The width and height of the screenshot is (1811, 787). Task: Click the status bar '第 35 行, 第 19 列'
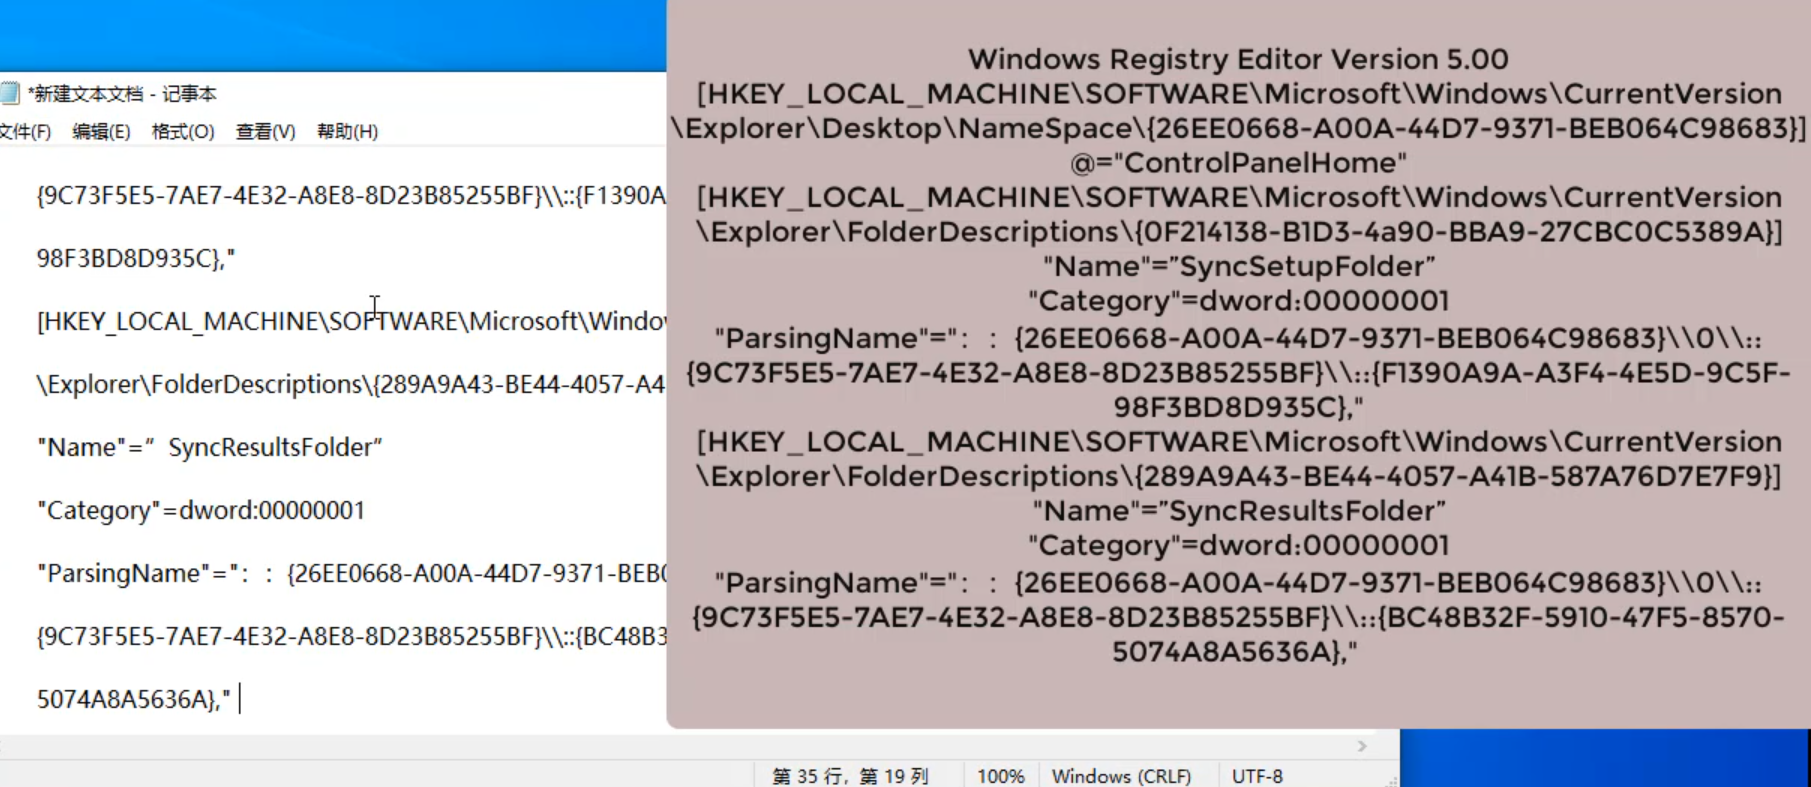click(x=850, y=776)
